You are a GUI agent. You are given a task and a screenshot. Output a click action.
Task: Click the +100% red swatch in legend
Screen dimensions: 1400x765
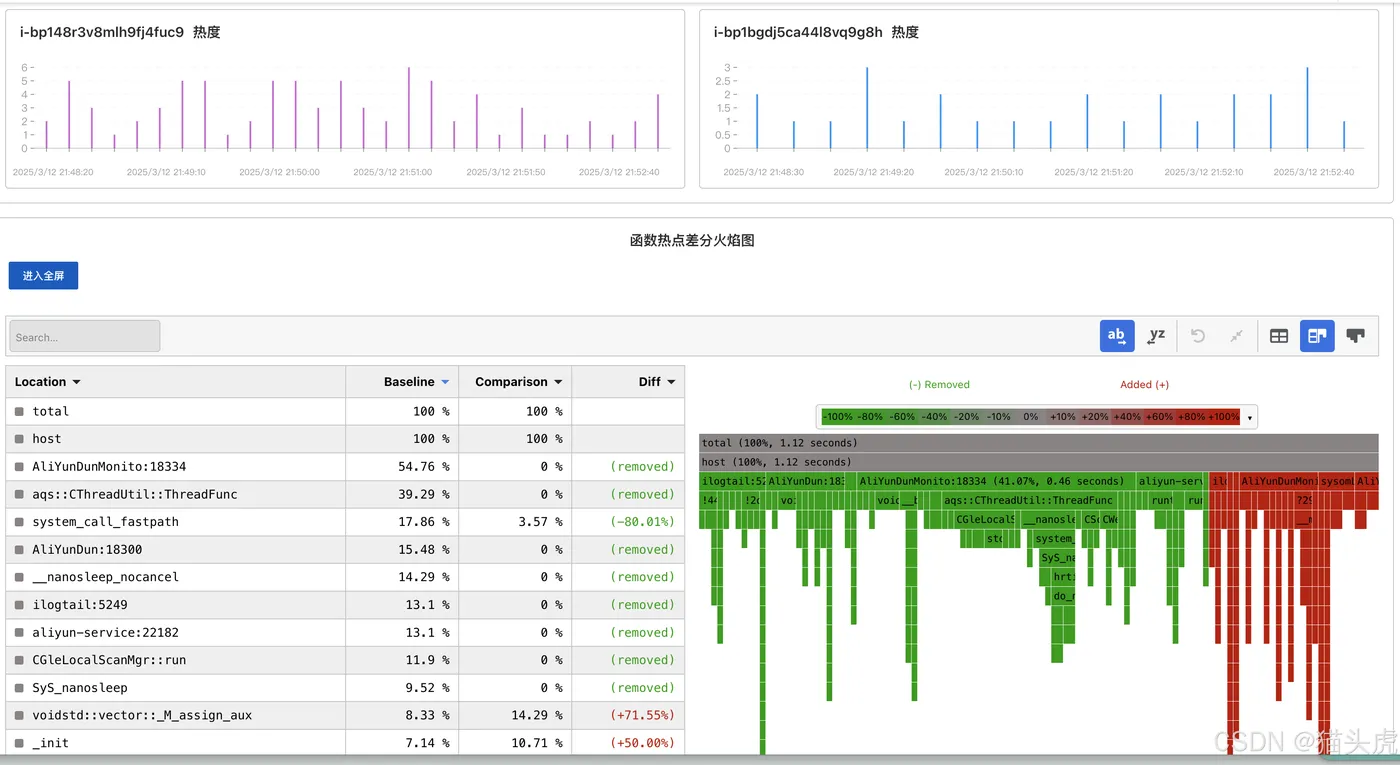pyautogui.click(x=1223, y=417)
